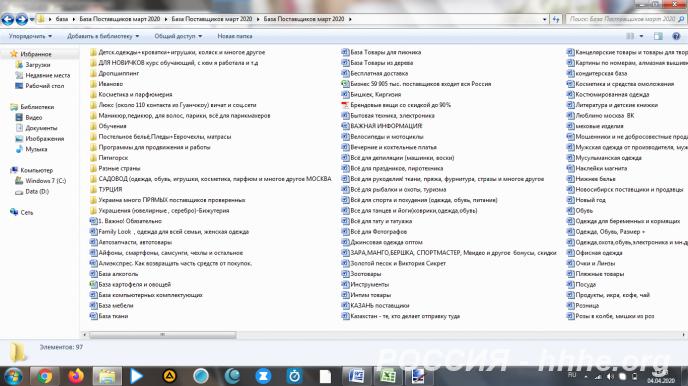Select the База алкоголь document icon
688x386 pixels.
[93, 274]
